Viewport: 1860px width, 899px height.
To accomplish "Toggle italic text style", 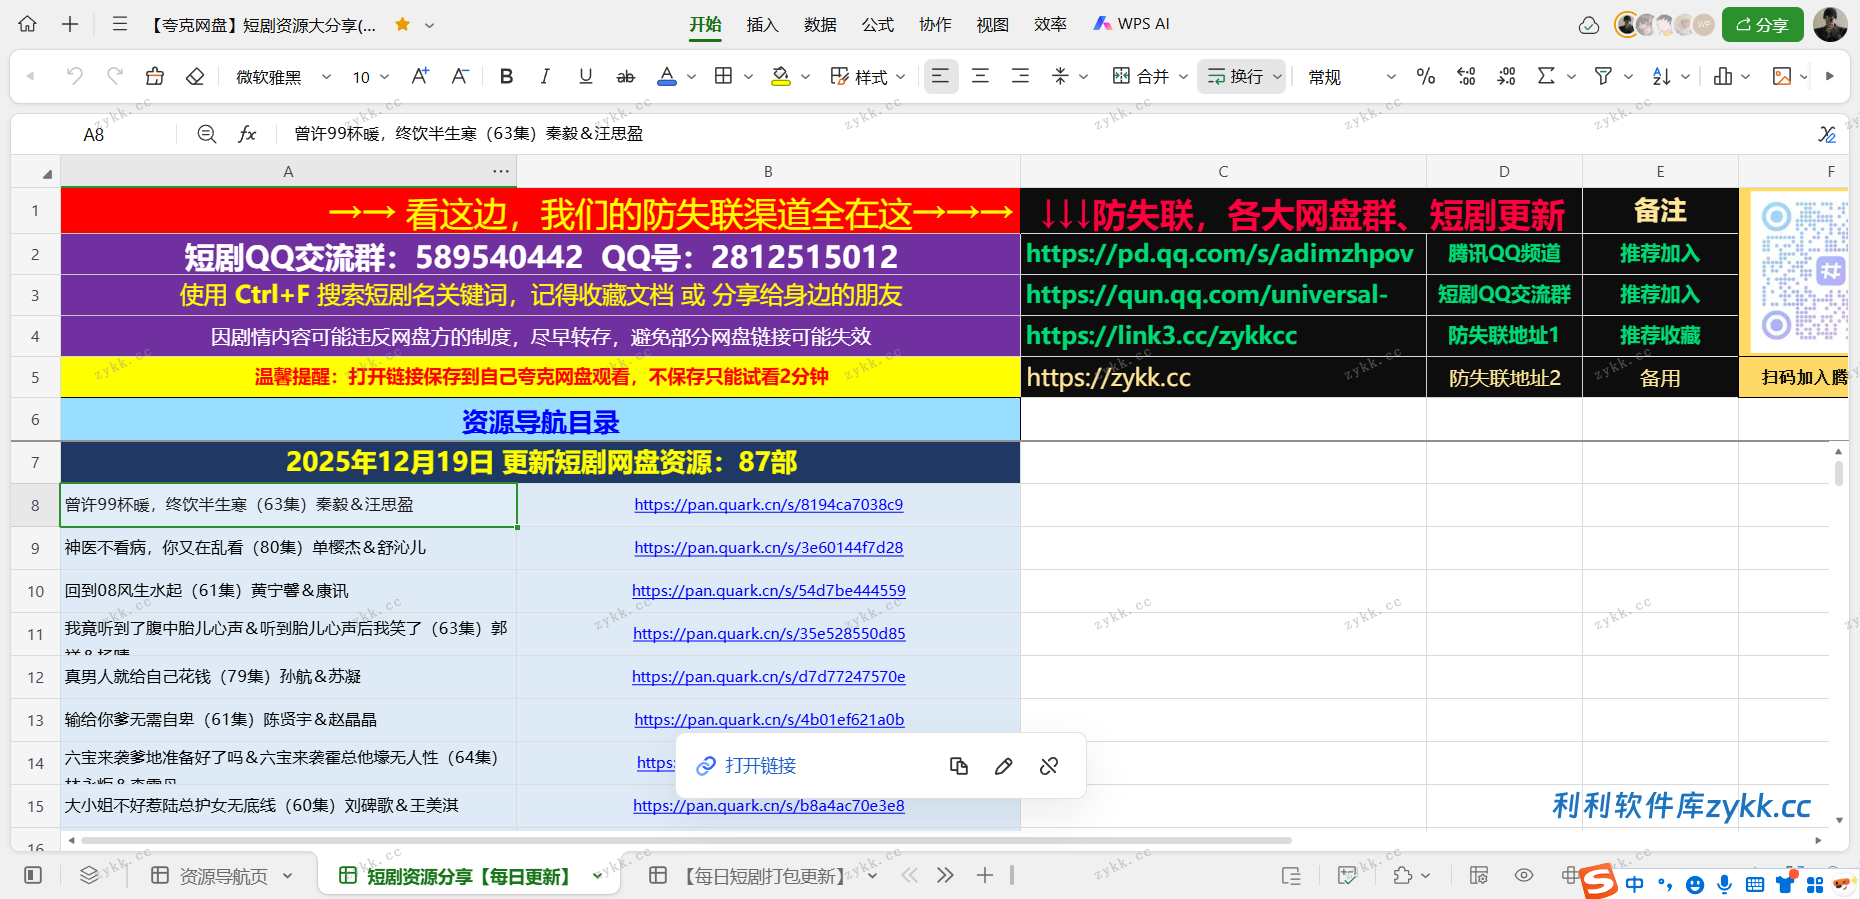I will (545, 76).
